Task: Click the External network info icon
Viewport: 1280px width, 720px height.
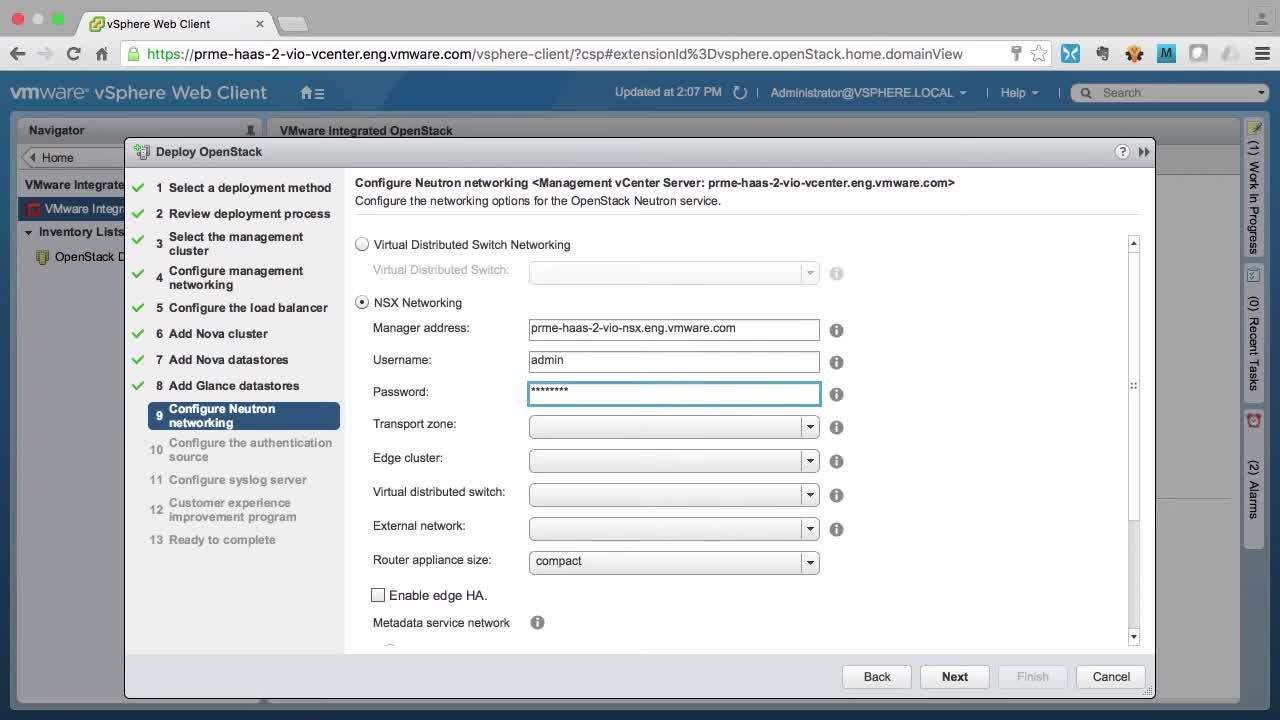Action: pyautogui.click(x=836, y=529)
